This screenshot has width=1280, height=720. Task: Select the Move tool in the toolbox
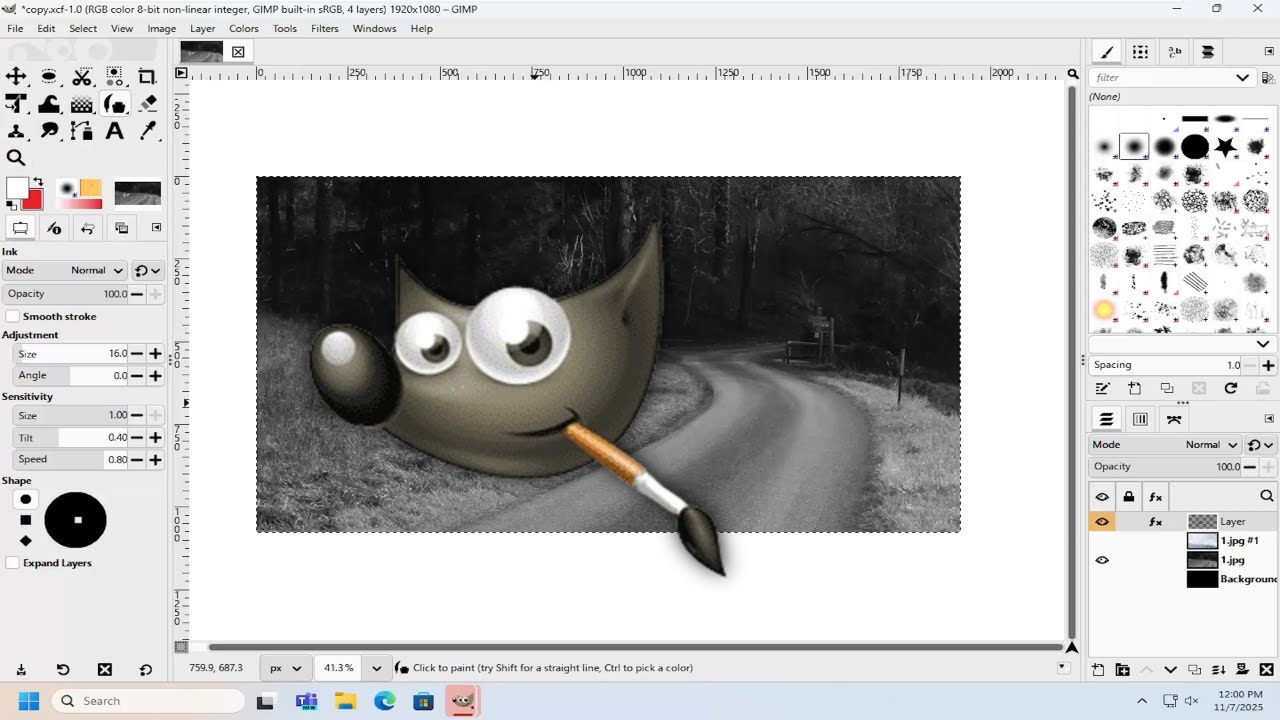click(x=16, y=76)
